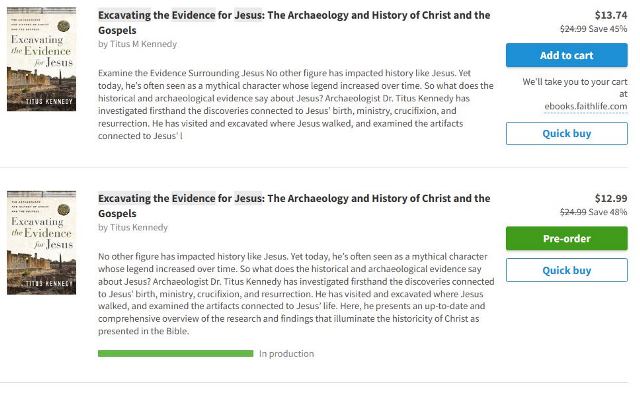Open the ebooks.faithlife.com link

coord(586,107)
